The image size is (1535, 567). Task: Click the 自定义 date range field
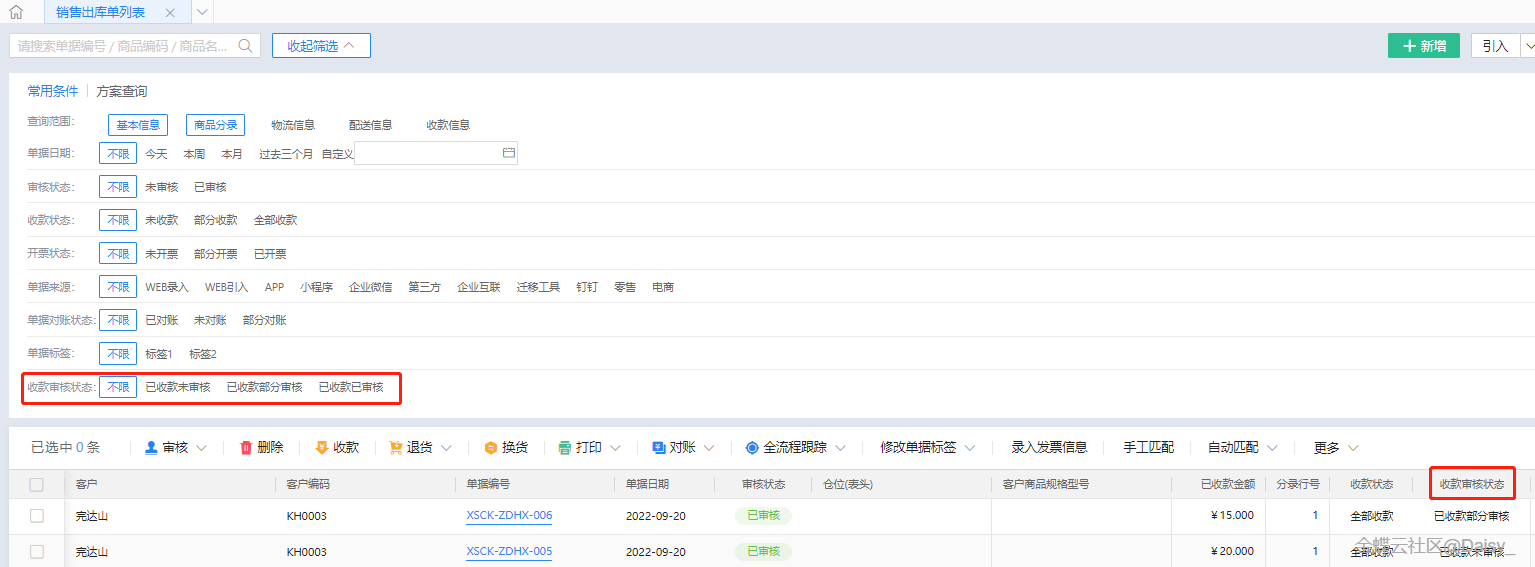pos(436,153)
